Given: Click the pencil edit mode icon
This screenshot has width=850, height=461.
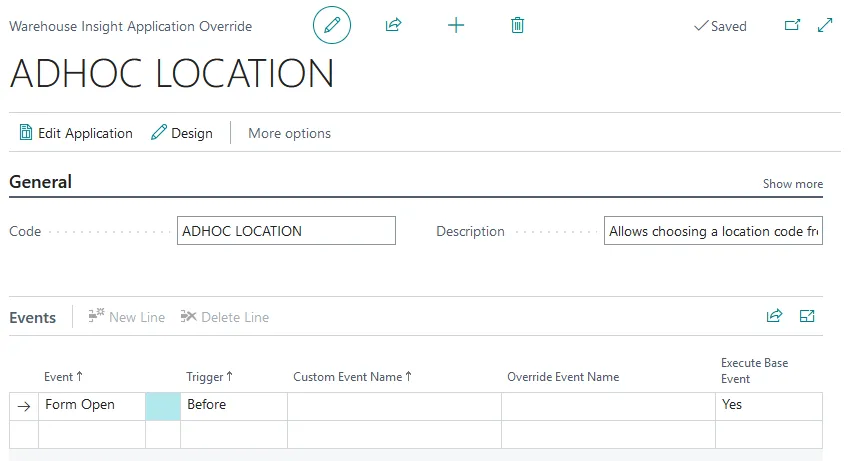Looking at the screenshot, I should [x=332, y=25].
